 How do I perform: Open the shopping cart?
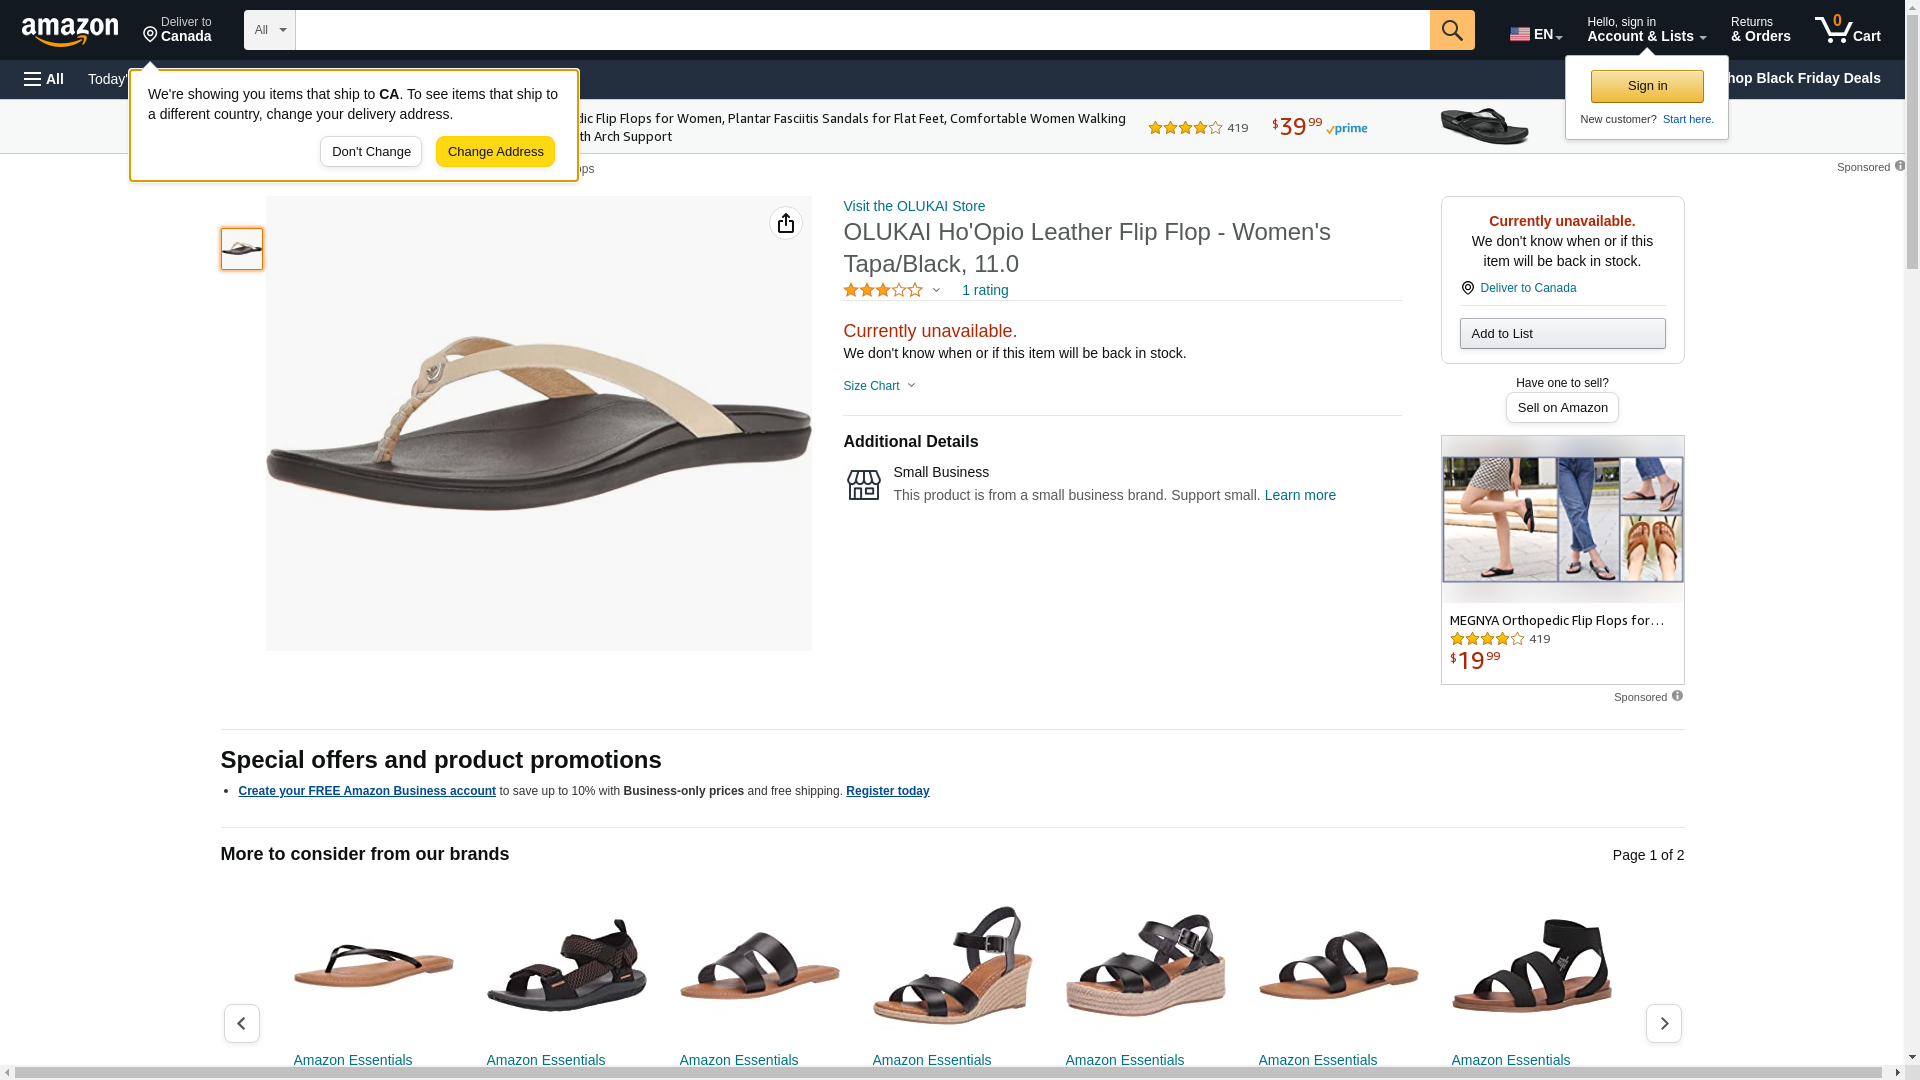(x=1848, y=30)
